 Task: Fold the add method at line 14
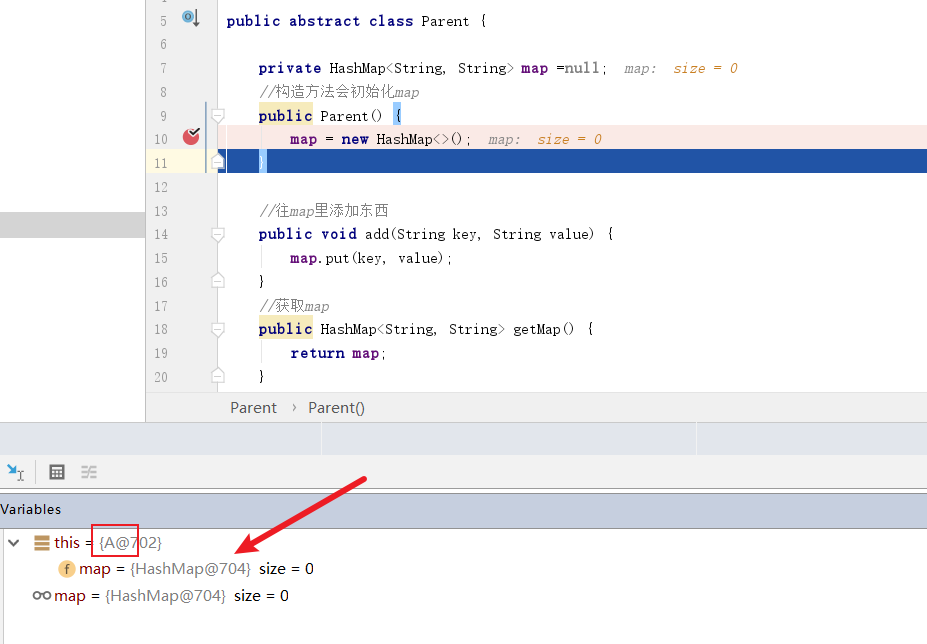coord(217,234)
